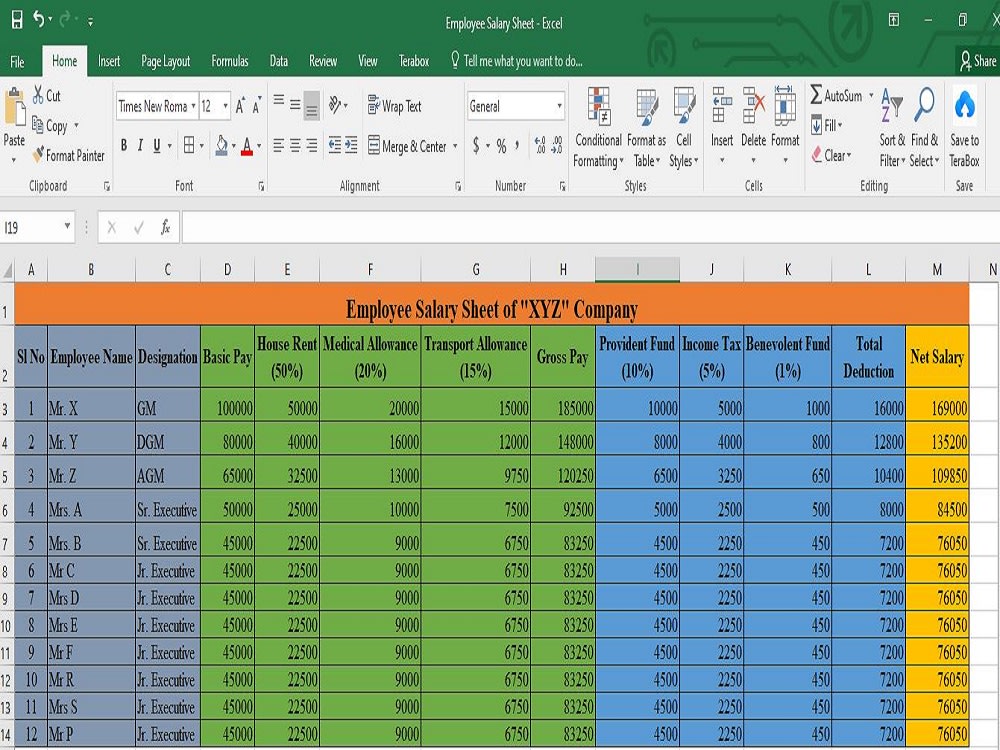
Task: Click the Insert Function fx icon
Action: (165, 227)
